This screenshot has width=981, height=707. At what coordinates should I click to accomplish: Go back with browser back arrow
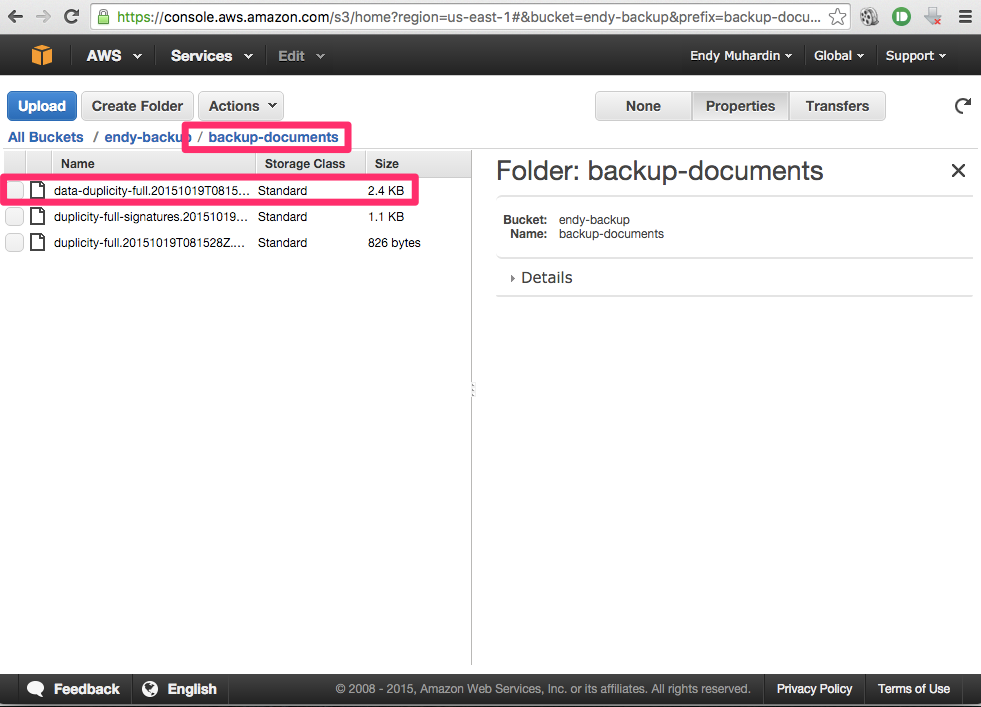[x=15, y=17]
